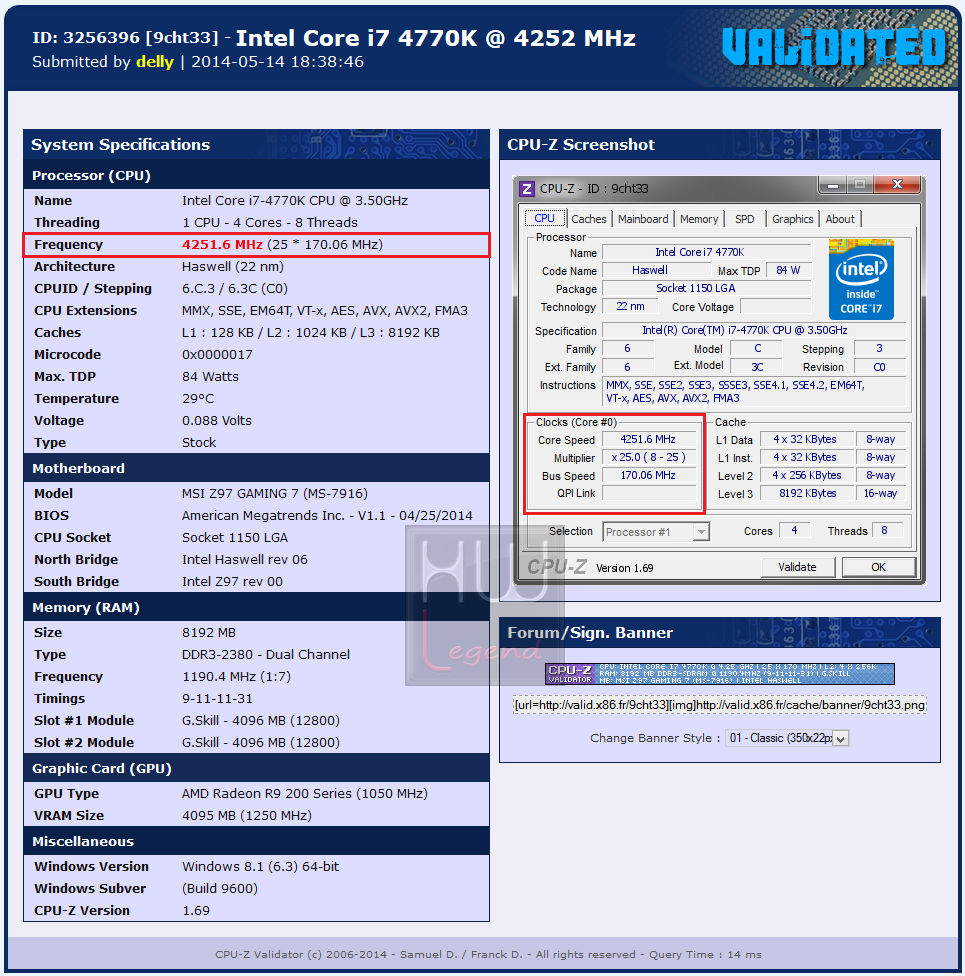Open the Caches tab
The width and height of the screenshot is (965, 976).
click(x=588, y=219)
